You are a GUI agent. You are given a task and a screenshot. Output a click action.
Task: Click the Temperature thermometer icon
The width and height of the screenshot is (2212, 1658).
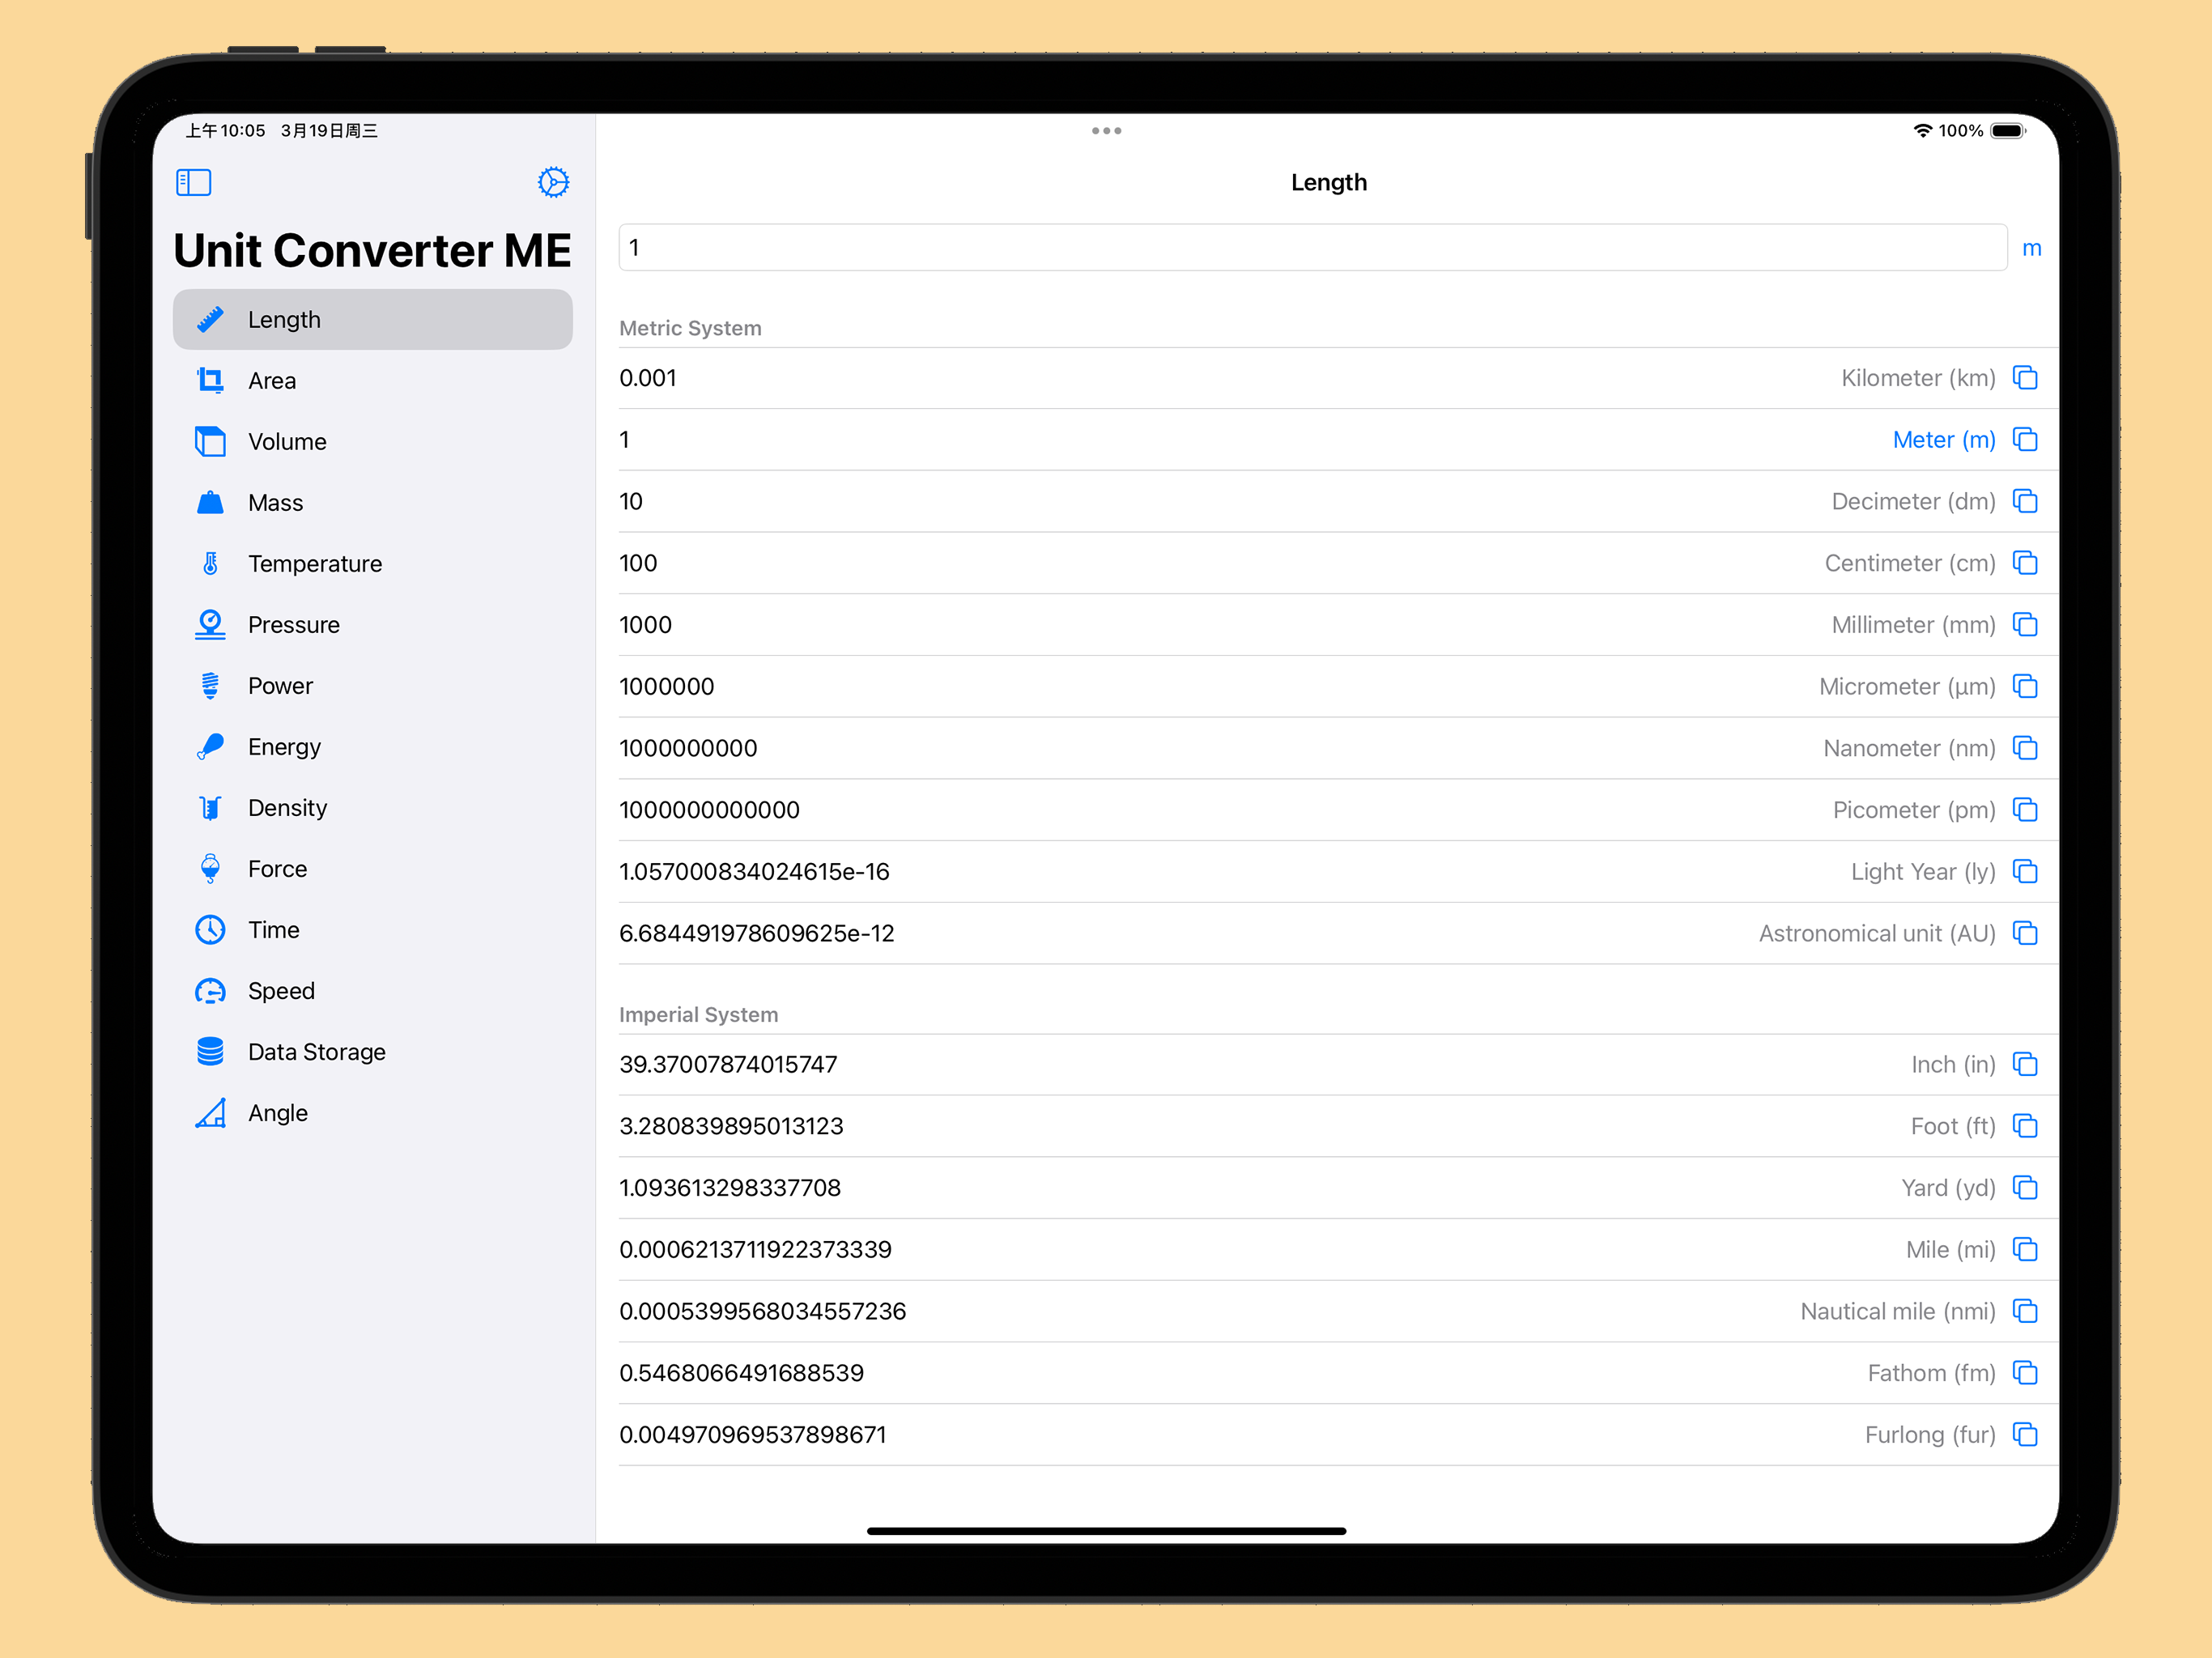(x=210, y=564)
